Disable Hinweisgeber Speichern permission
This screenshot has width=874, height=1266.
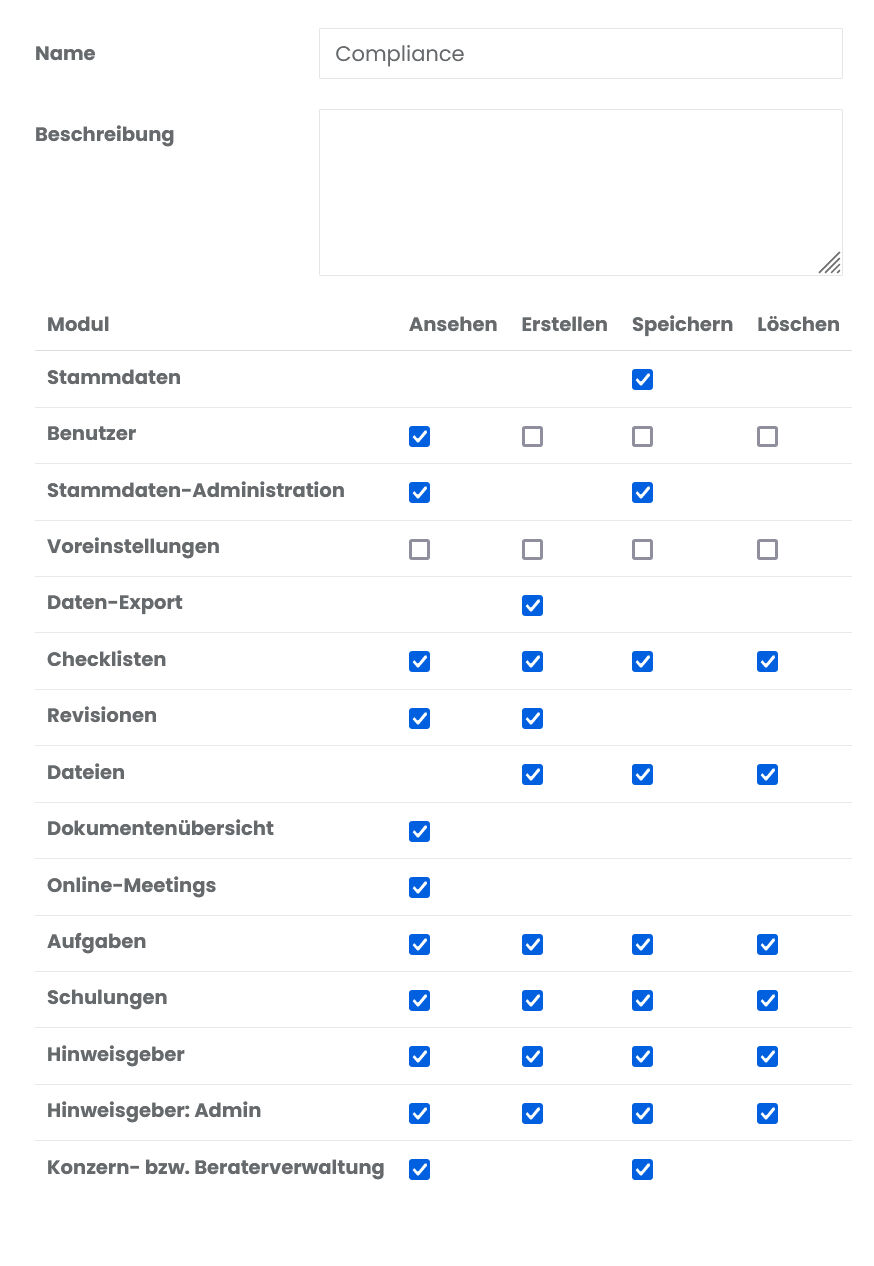click(x=643, y=1057)
